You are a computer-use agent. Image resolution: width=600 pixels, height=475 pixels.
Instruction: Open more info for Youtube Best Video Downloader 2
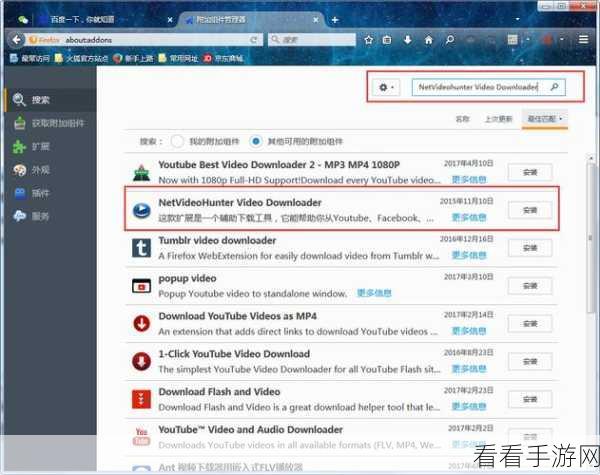click(x=469, y=180)
